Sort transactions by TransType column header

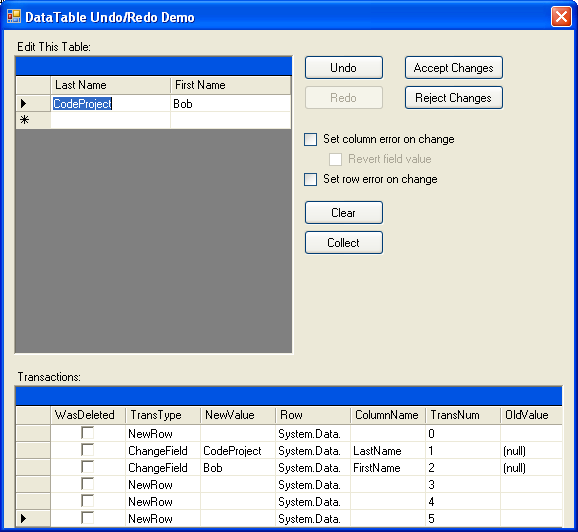(163, 415)
